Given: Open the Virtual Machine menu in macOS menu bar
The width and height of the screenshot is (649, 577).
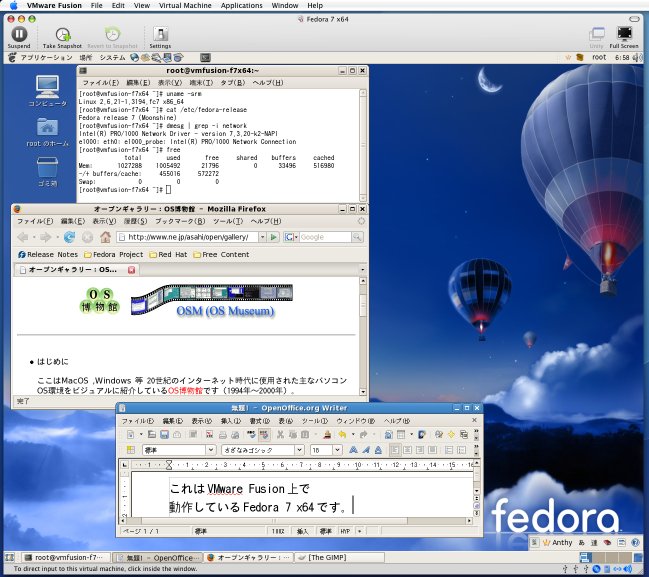Looking at the screenshot, I should [x=185, y=5].
